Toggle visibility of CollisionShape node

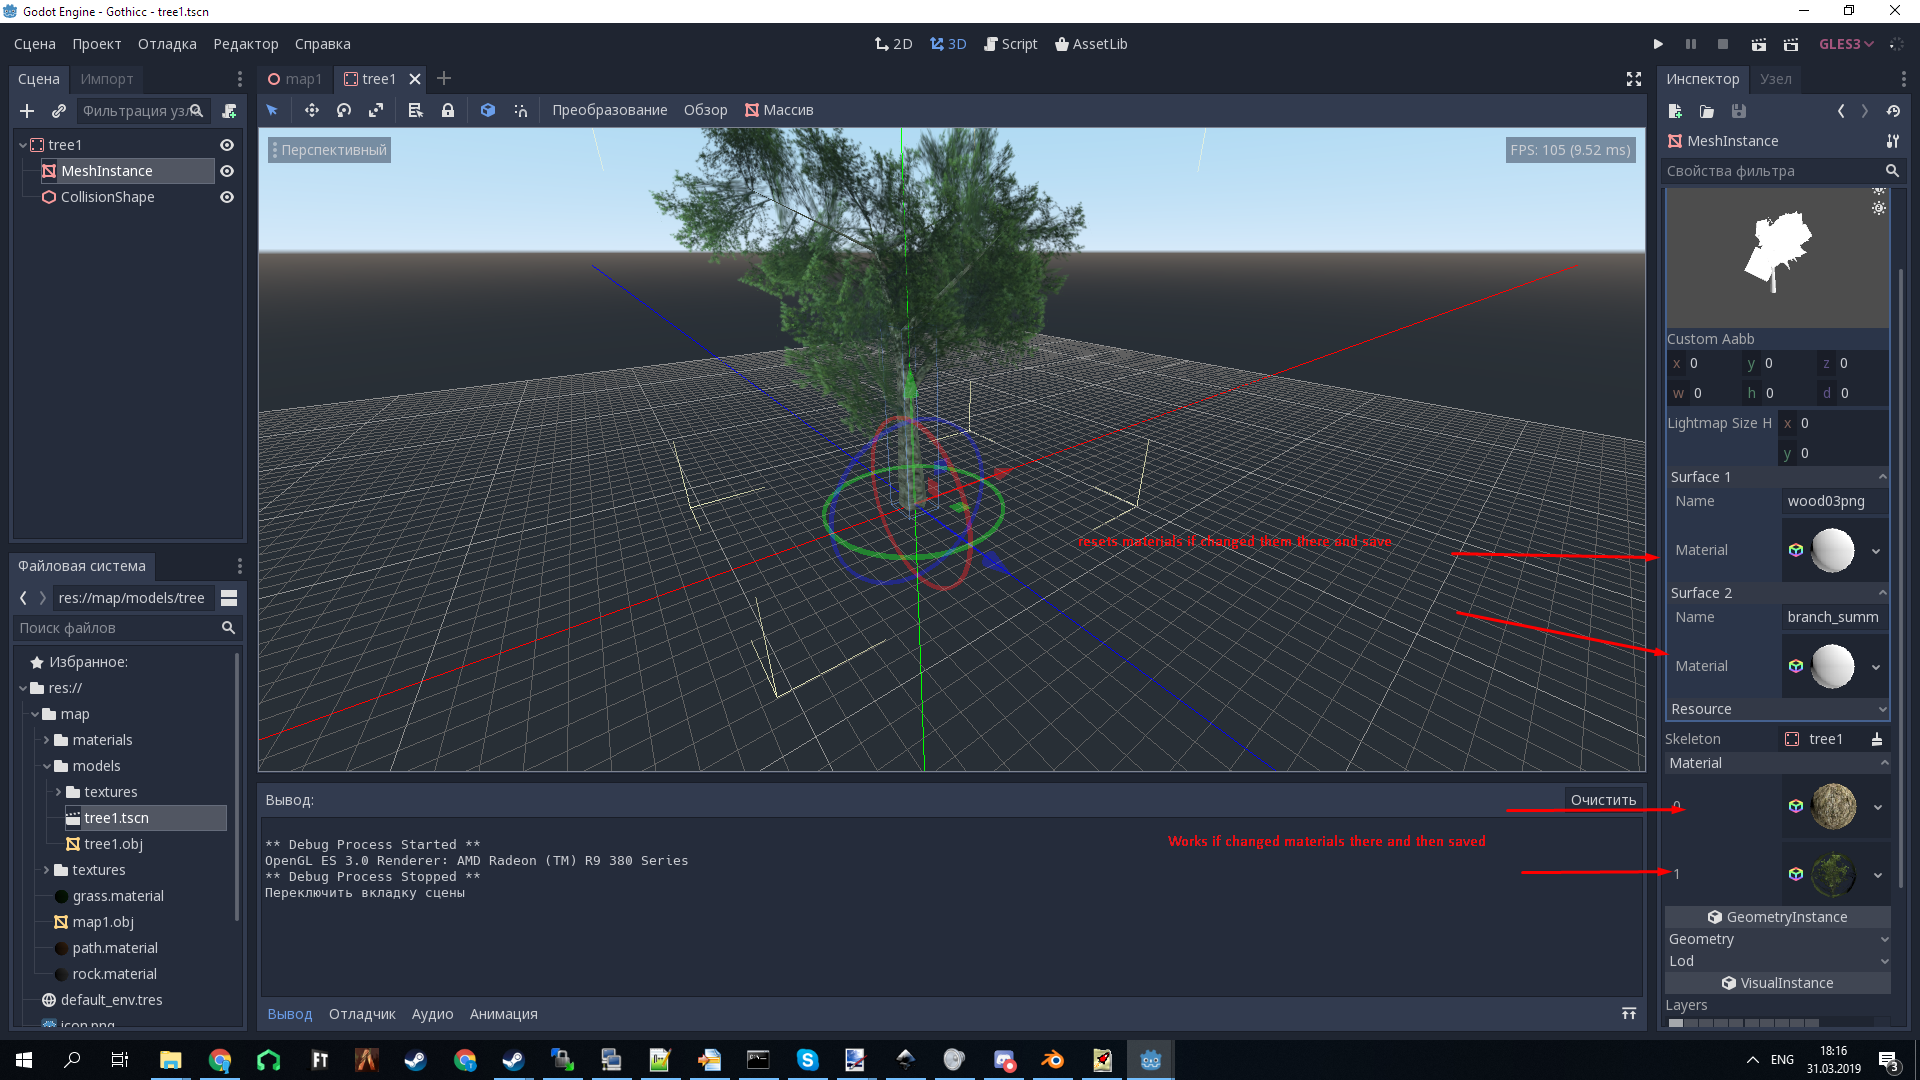227,197
